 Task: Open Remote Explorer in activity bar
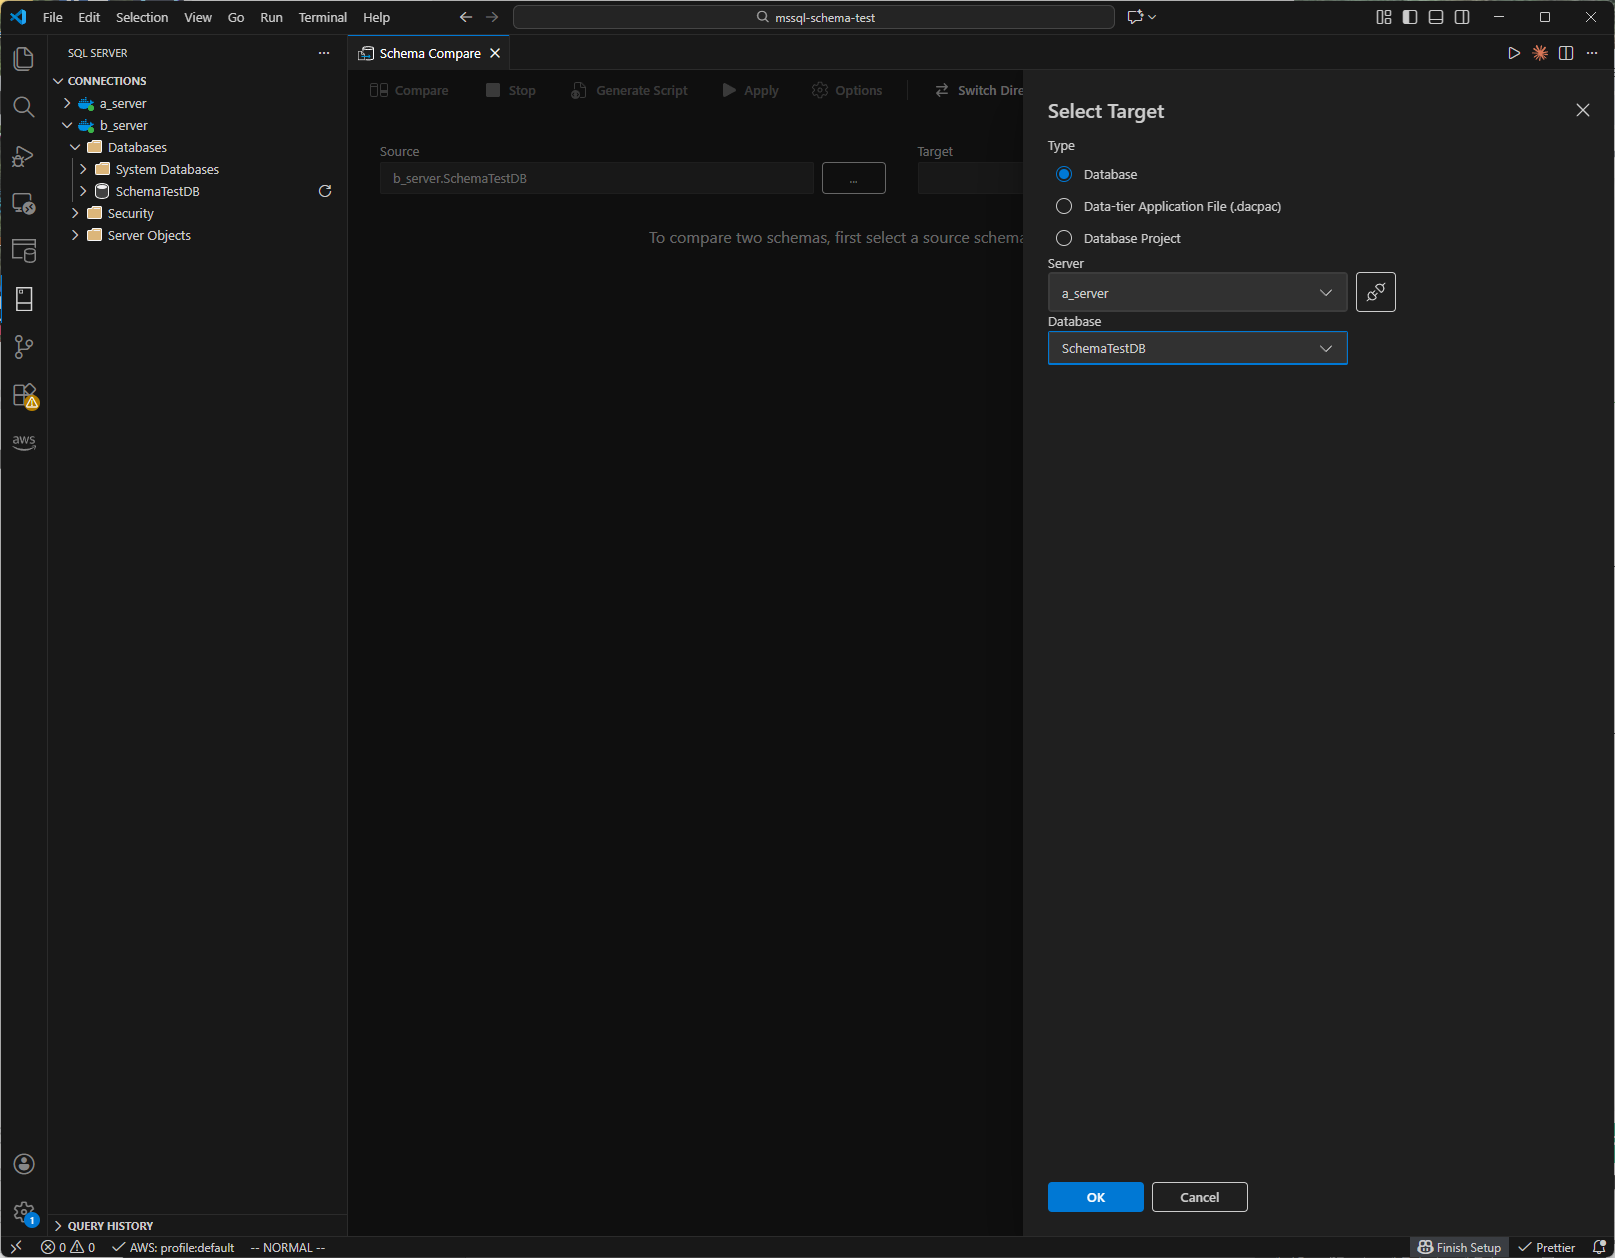[x=24, y=203]
